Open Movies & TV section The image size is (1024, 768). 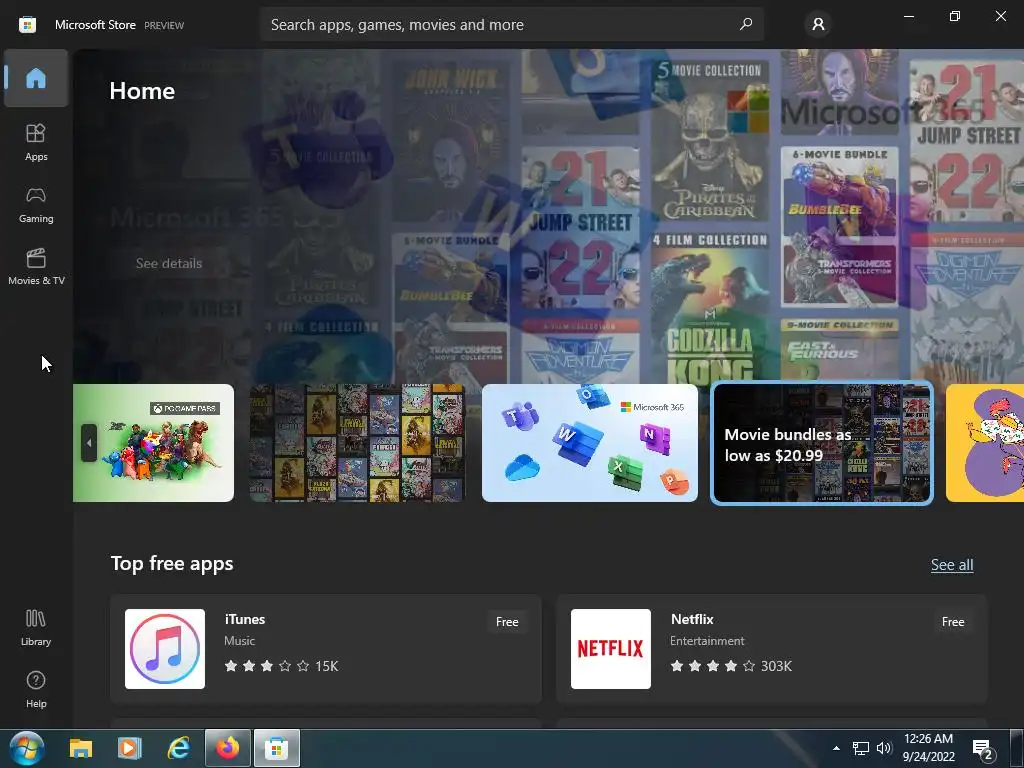click(x=36, y=266)
